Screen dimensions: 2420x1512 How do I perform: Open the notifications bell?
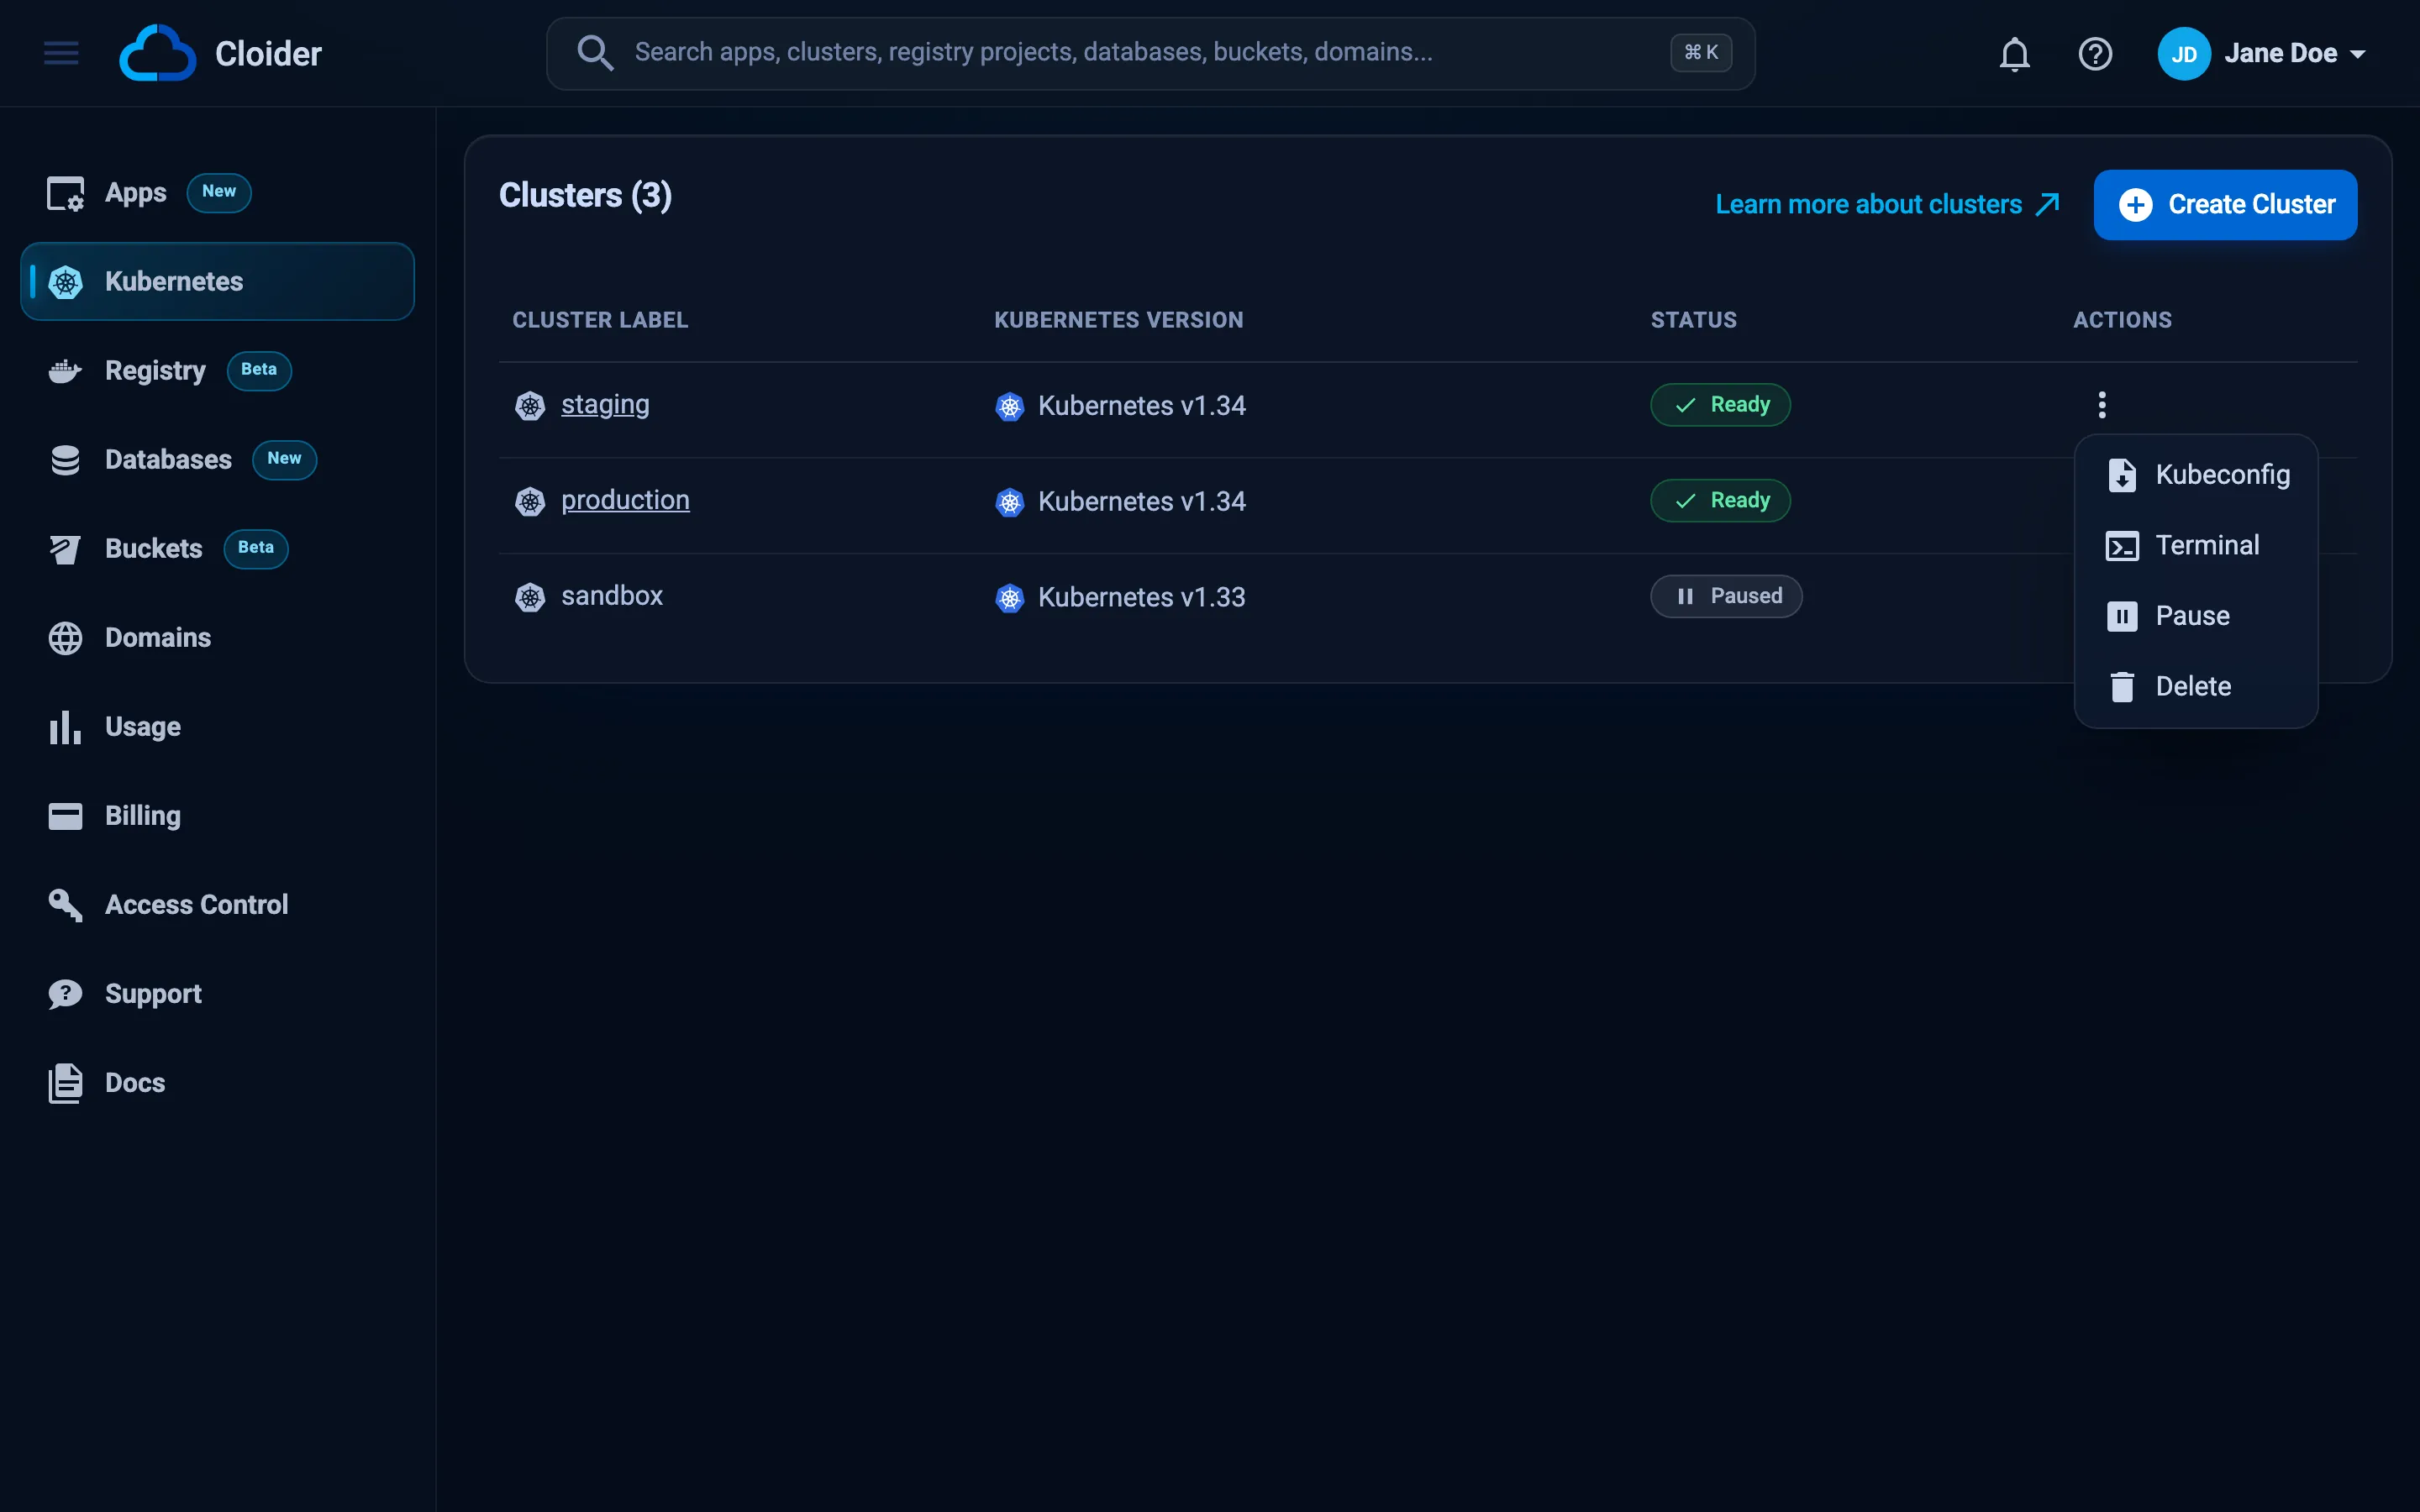coord(2014,54)
